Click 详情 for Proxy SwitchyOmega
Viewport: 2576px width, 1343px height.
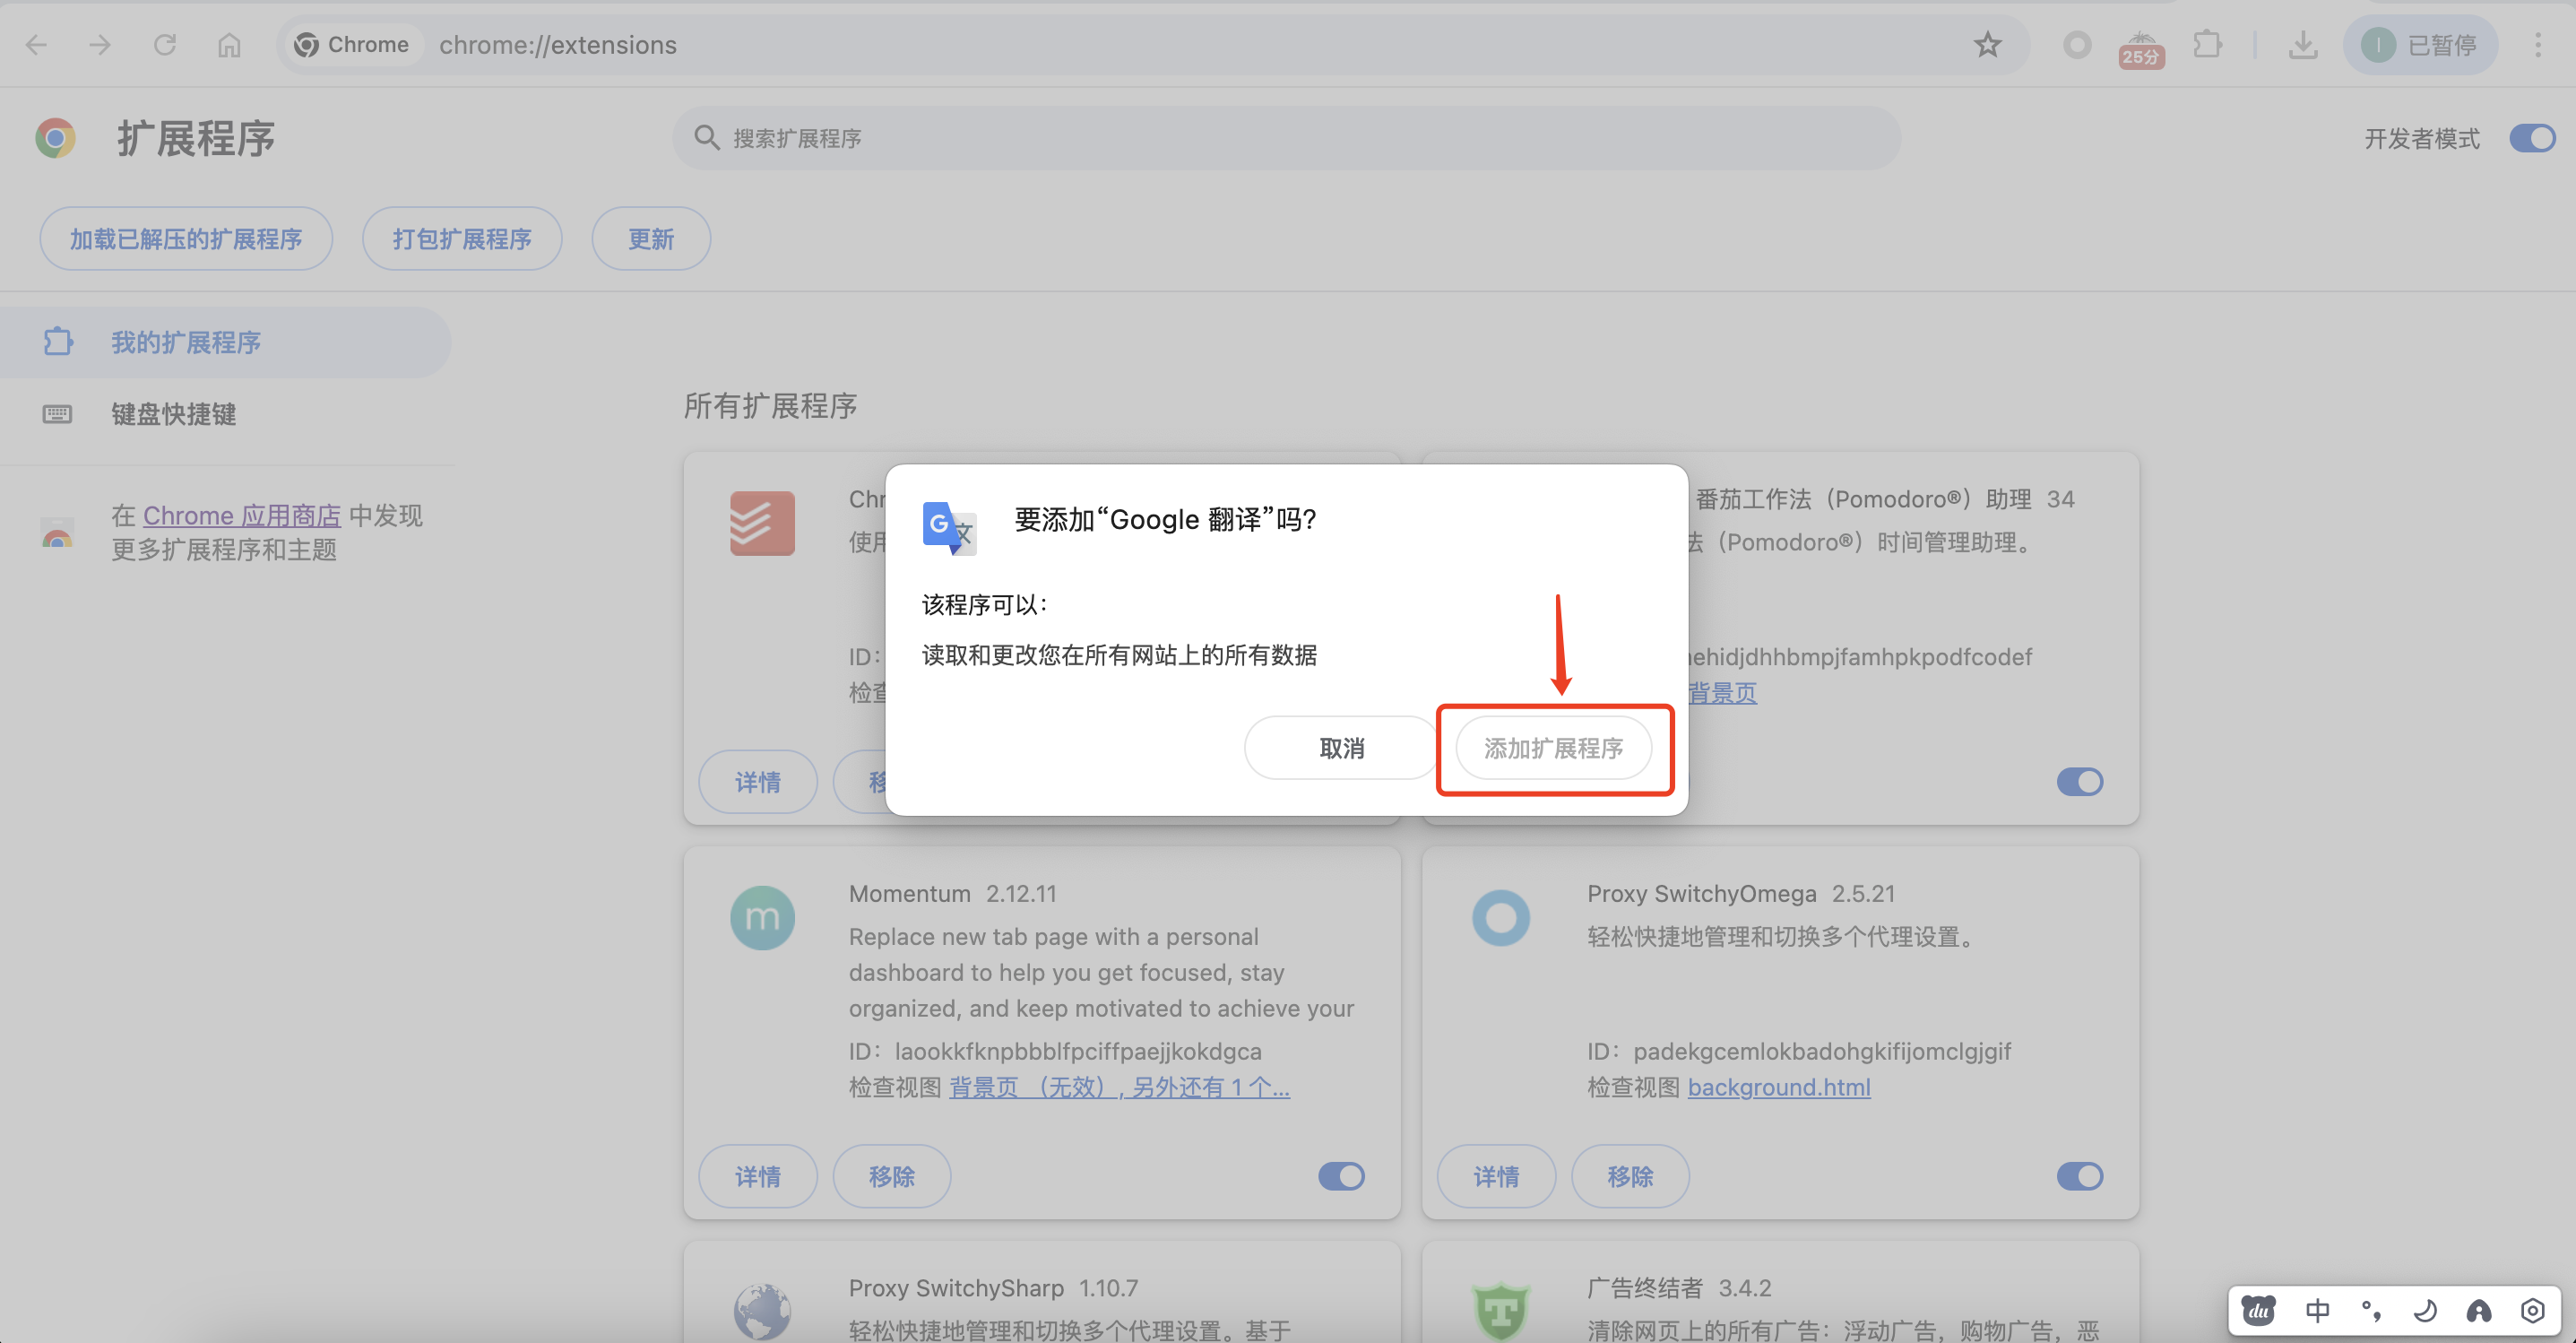click(x=1496, y=1176)
